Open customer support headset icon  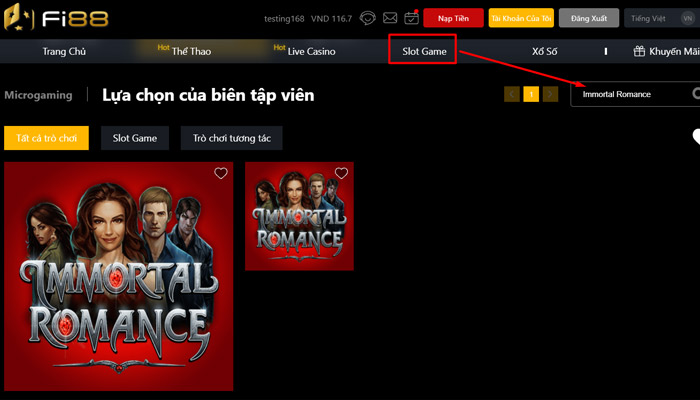click(367, 18)
